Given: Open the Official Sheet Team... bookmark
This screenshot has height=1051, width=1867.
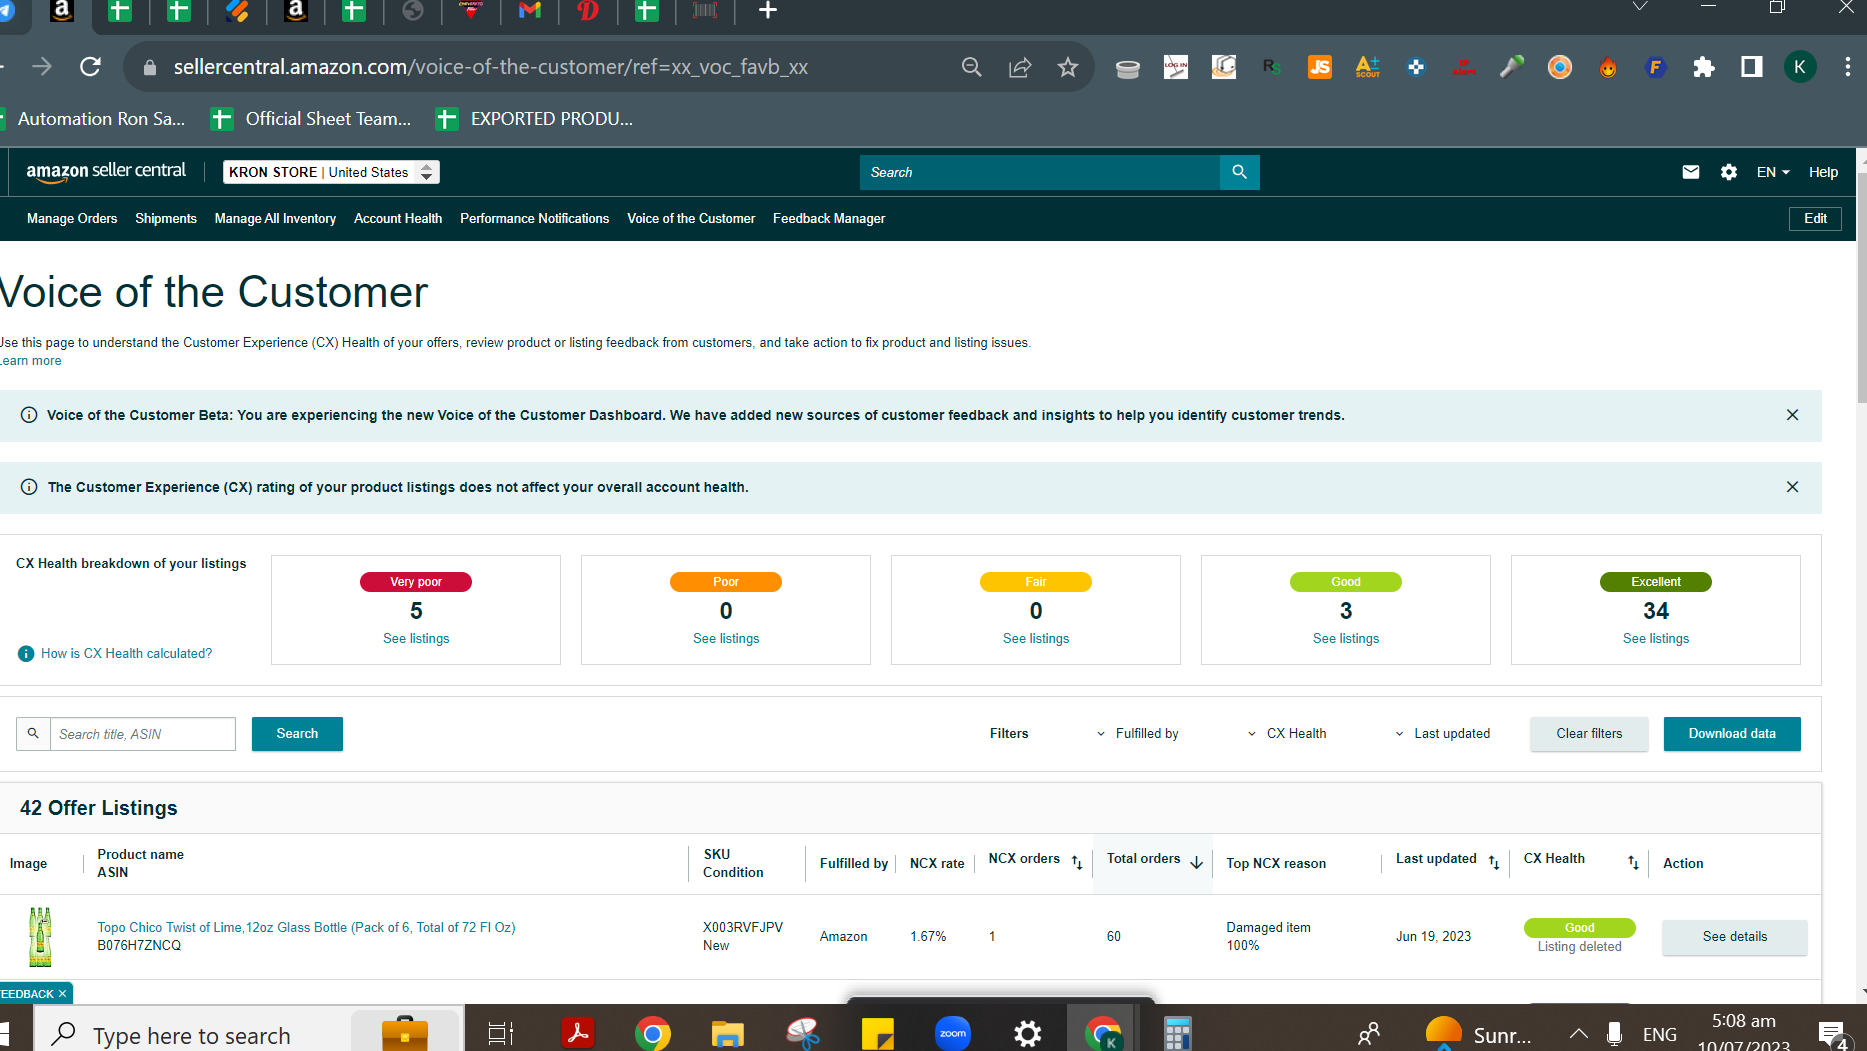Looking at the screenshot, I should (311, 119).
